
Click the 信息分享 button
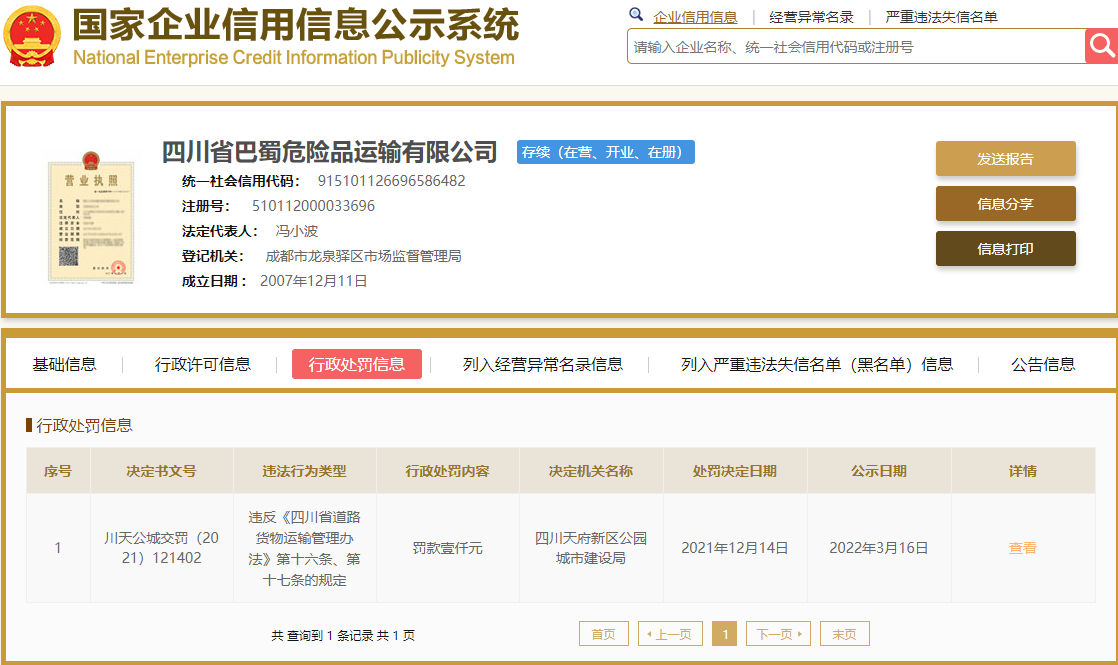pyautogui.click(x=1005, y=203)
